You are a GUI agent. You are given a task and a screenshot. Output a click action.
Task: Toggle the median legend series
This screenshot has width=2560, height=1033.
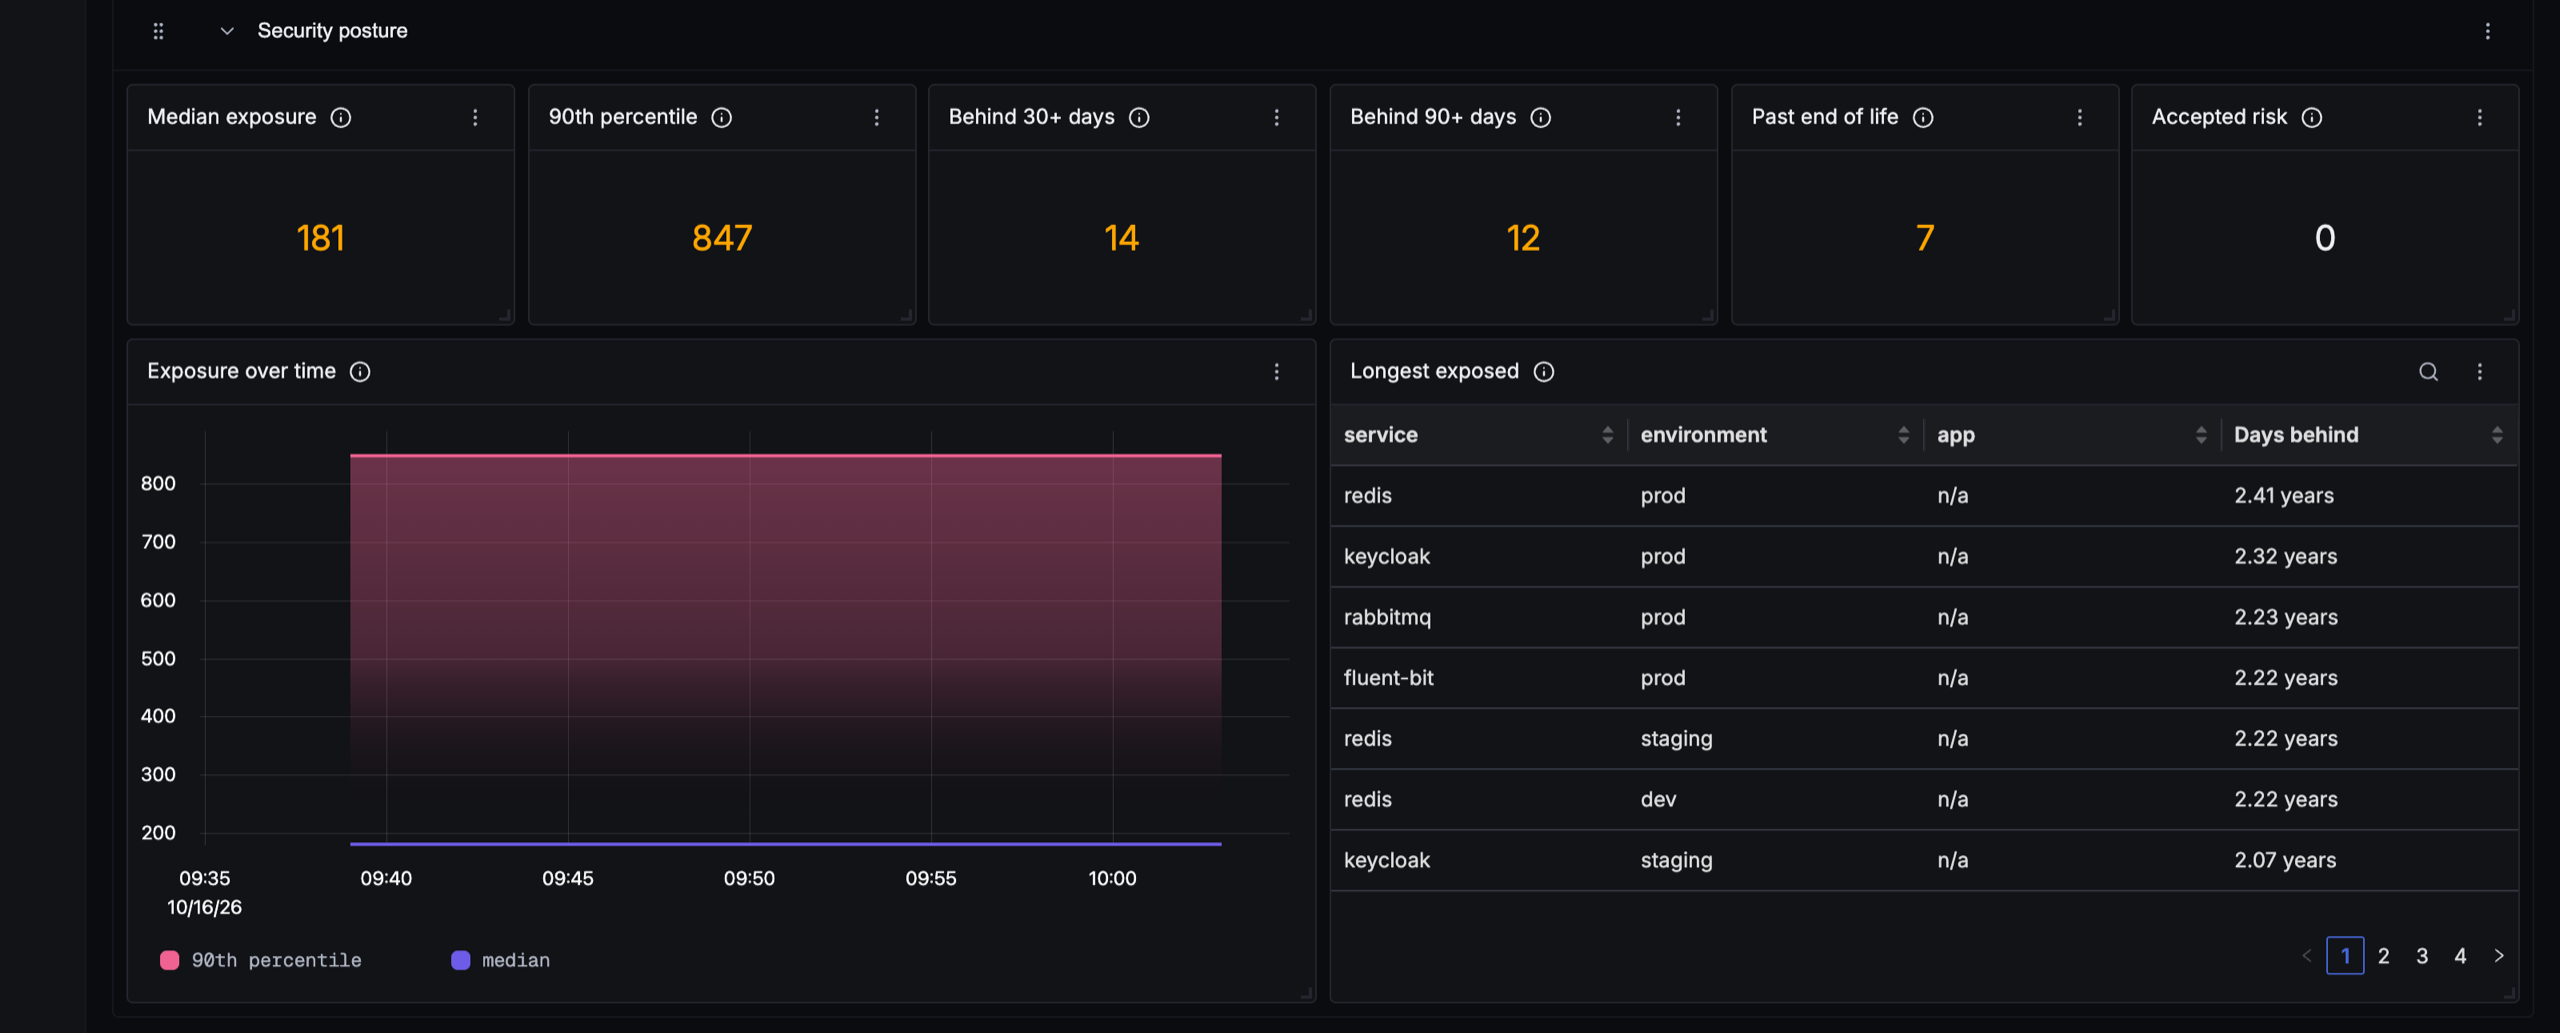point(501,960)
